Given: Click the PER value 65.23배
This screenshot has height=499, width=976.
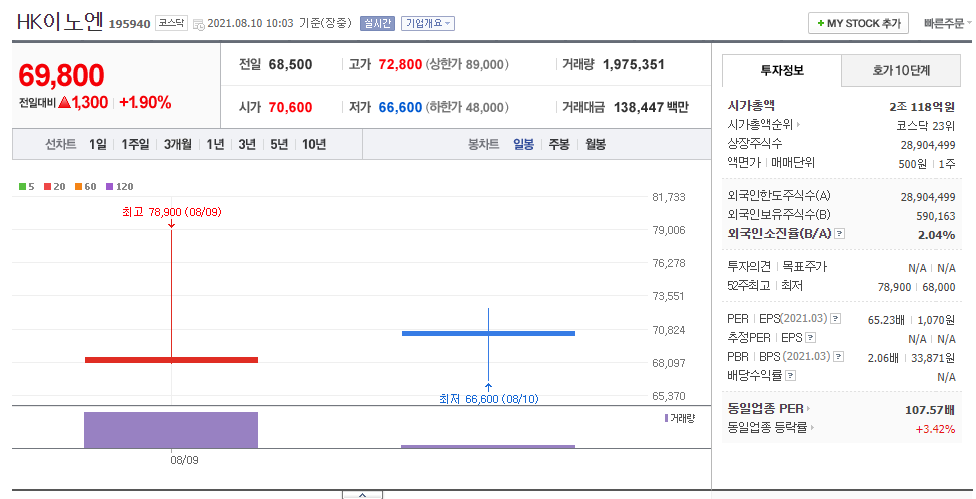Looking at the screenshot, I should 886,320.
